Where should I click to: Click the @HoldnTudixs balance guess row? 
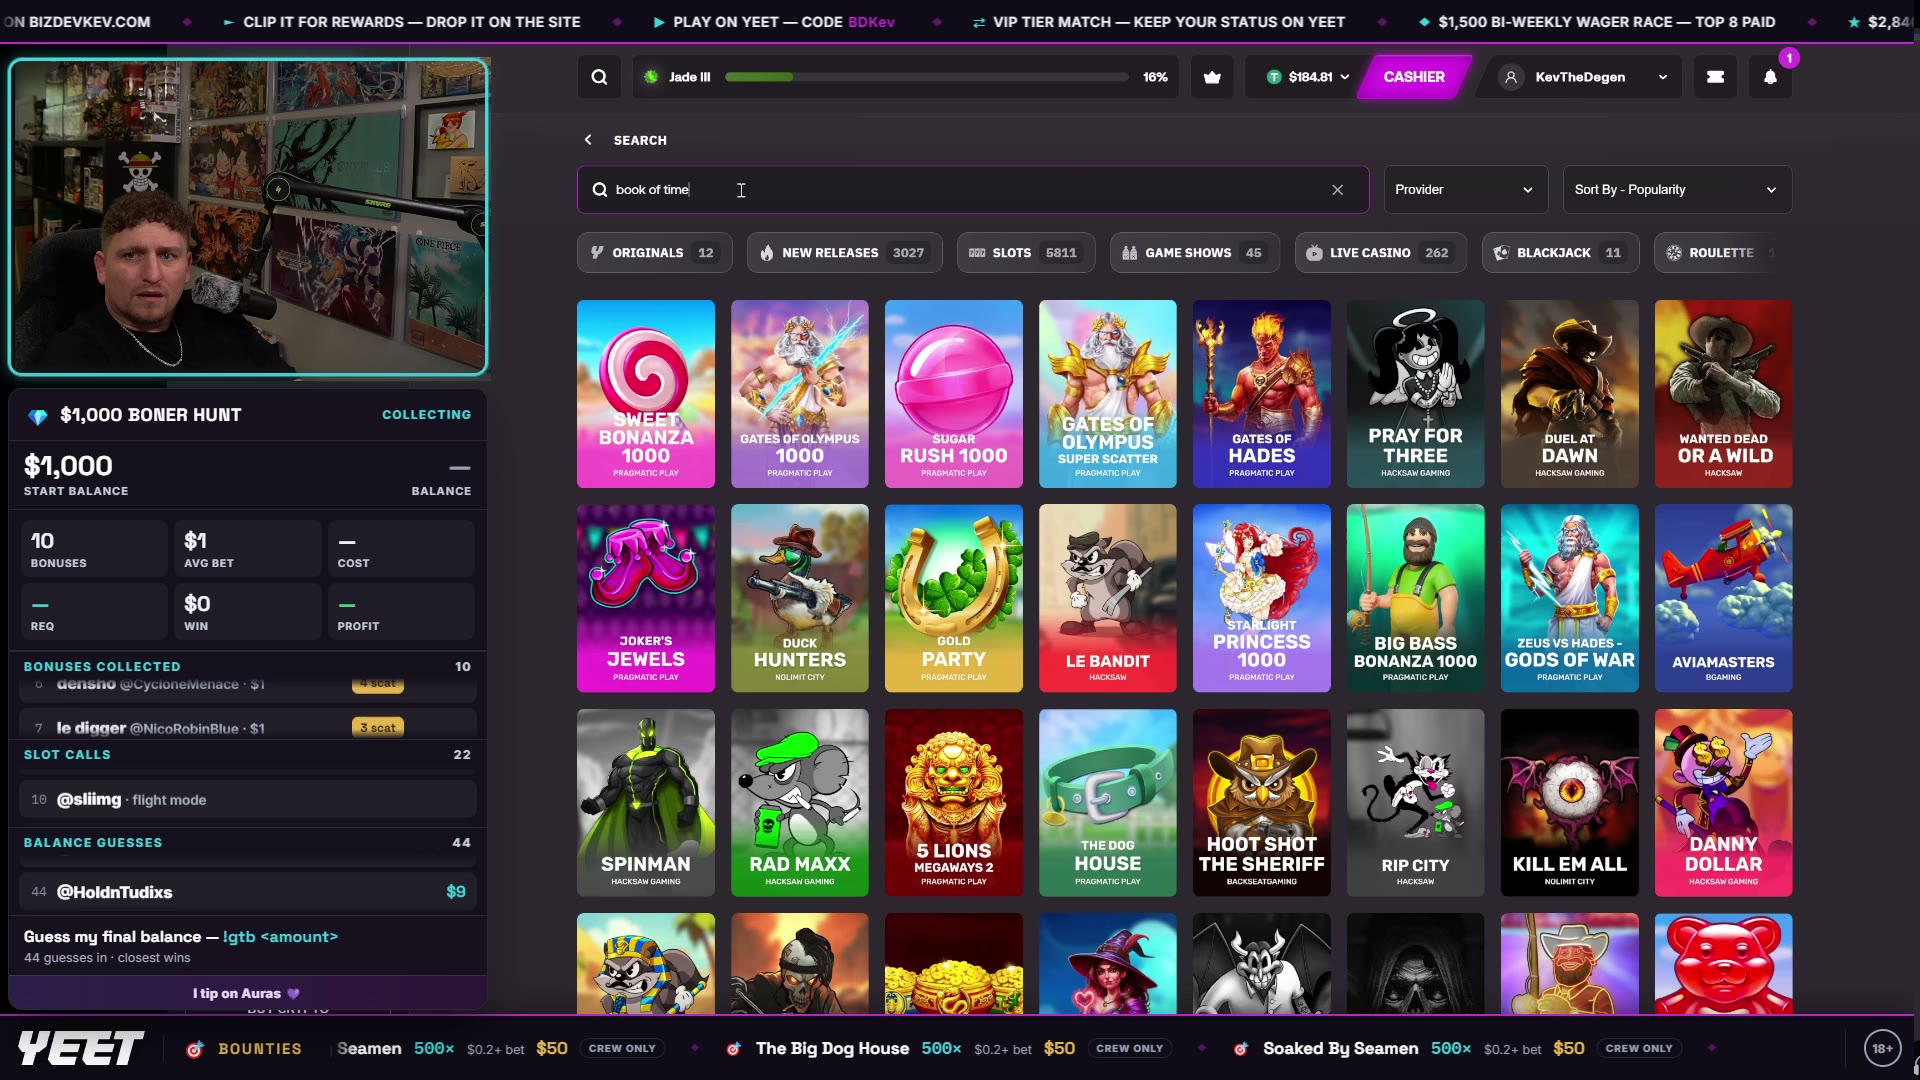click(x=247, y=892)
